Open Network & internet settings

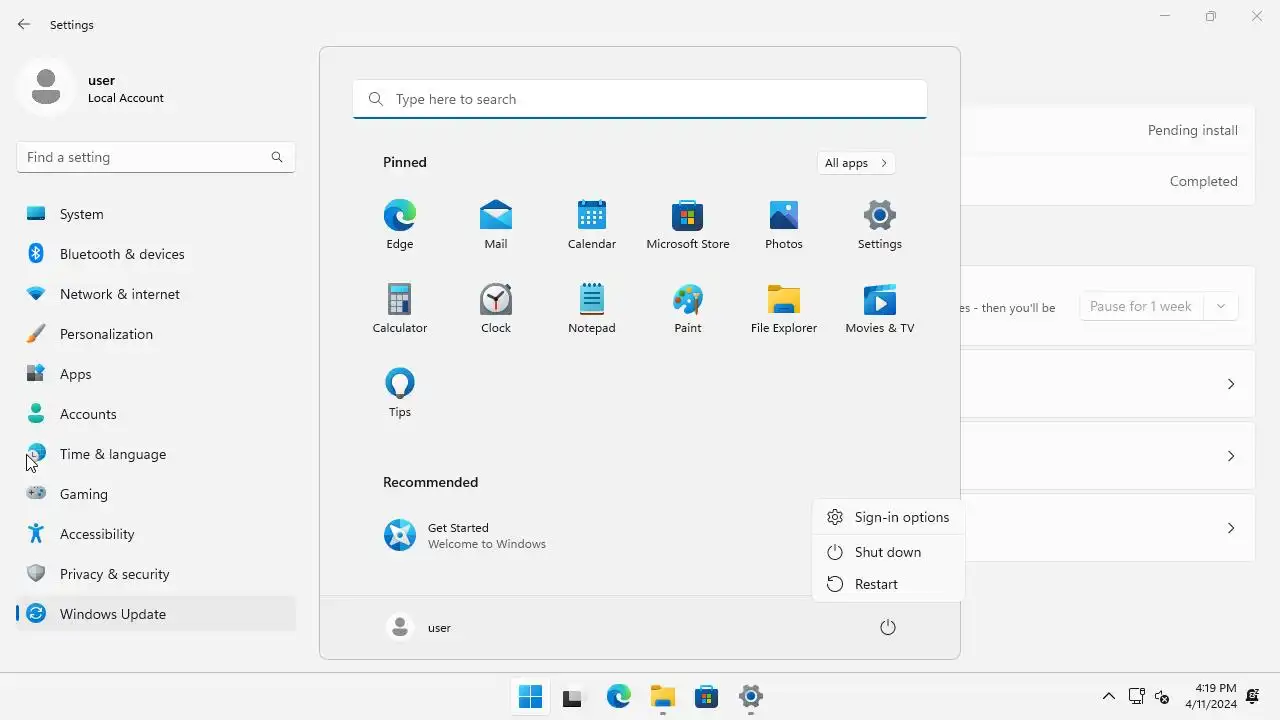tap(156, 294)
